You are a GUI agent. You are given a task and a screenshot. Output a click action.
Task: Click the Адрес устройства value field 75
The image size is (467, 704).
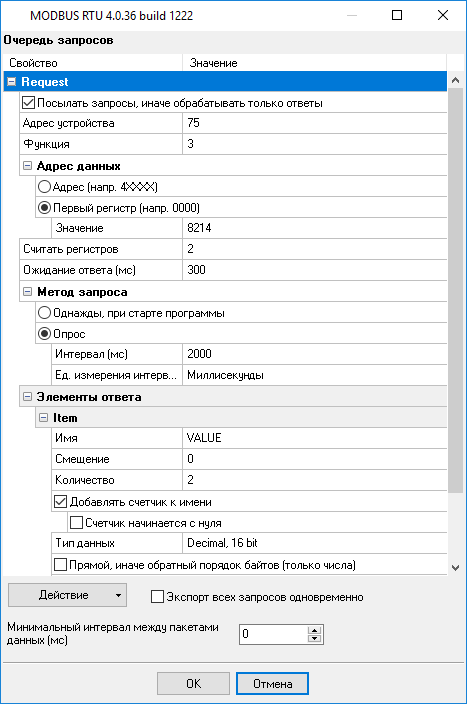[314, 123]
